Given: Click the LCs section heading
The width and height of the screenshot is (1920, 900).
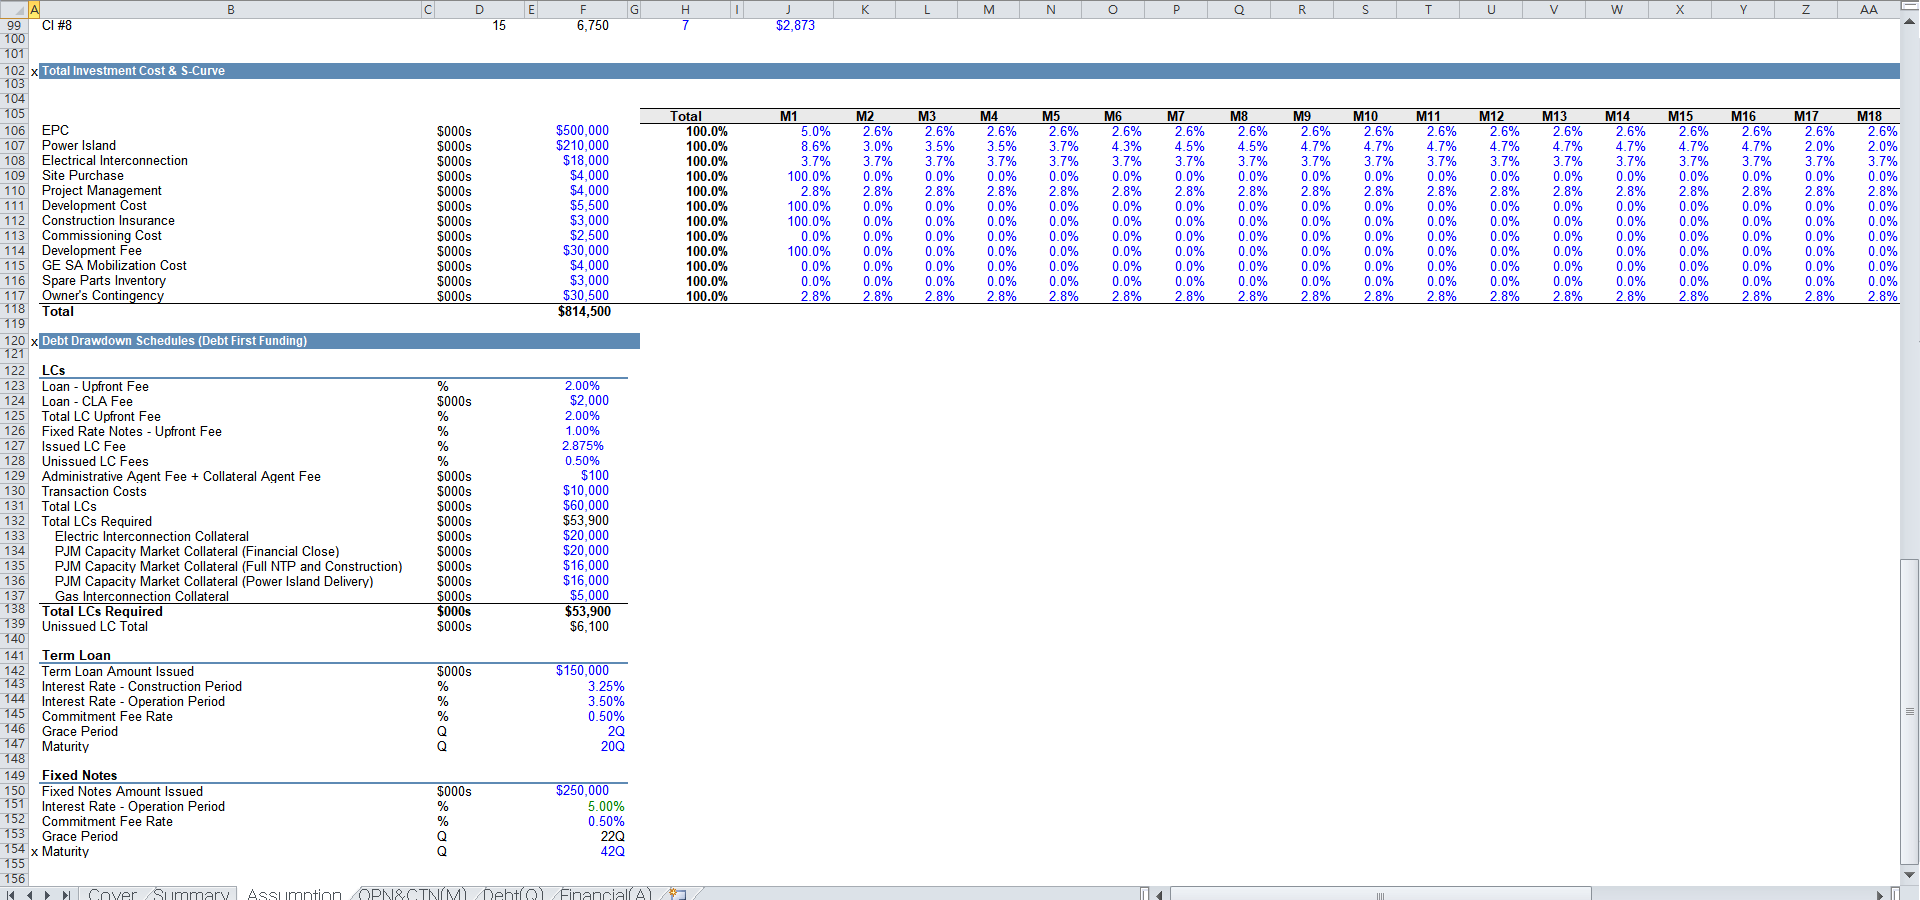Looking at the screenshot, I should (53, 371).
